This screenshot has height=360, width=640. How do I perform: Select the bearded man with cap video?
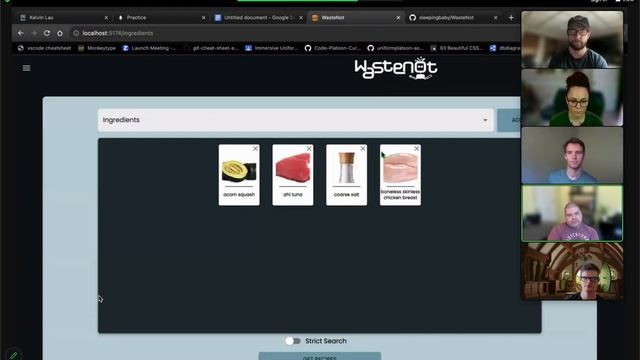coord(572,39)
